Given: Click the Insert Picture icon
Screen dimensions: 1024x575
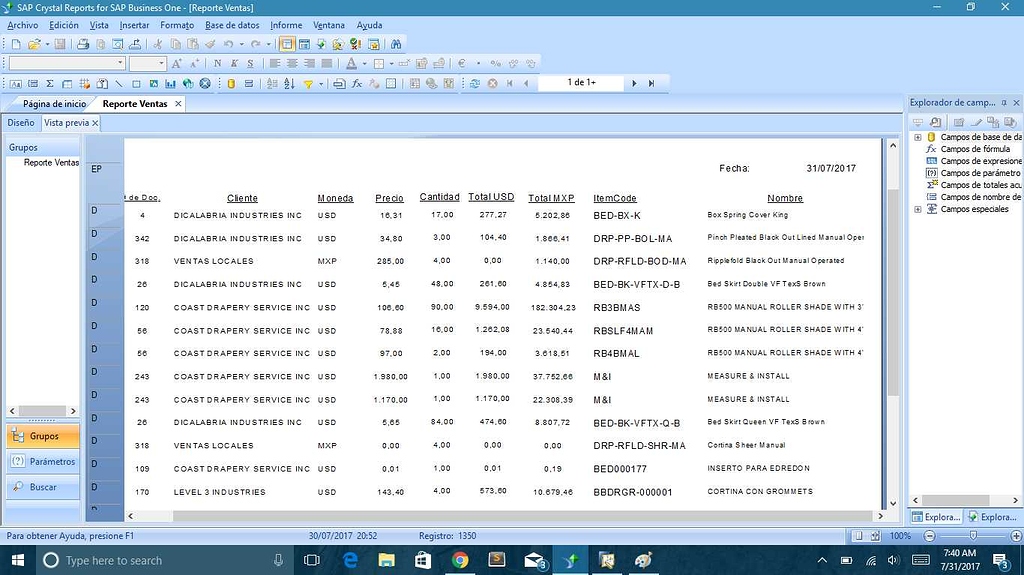Looking at the screenshot, I should [153, 84].
